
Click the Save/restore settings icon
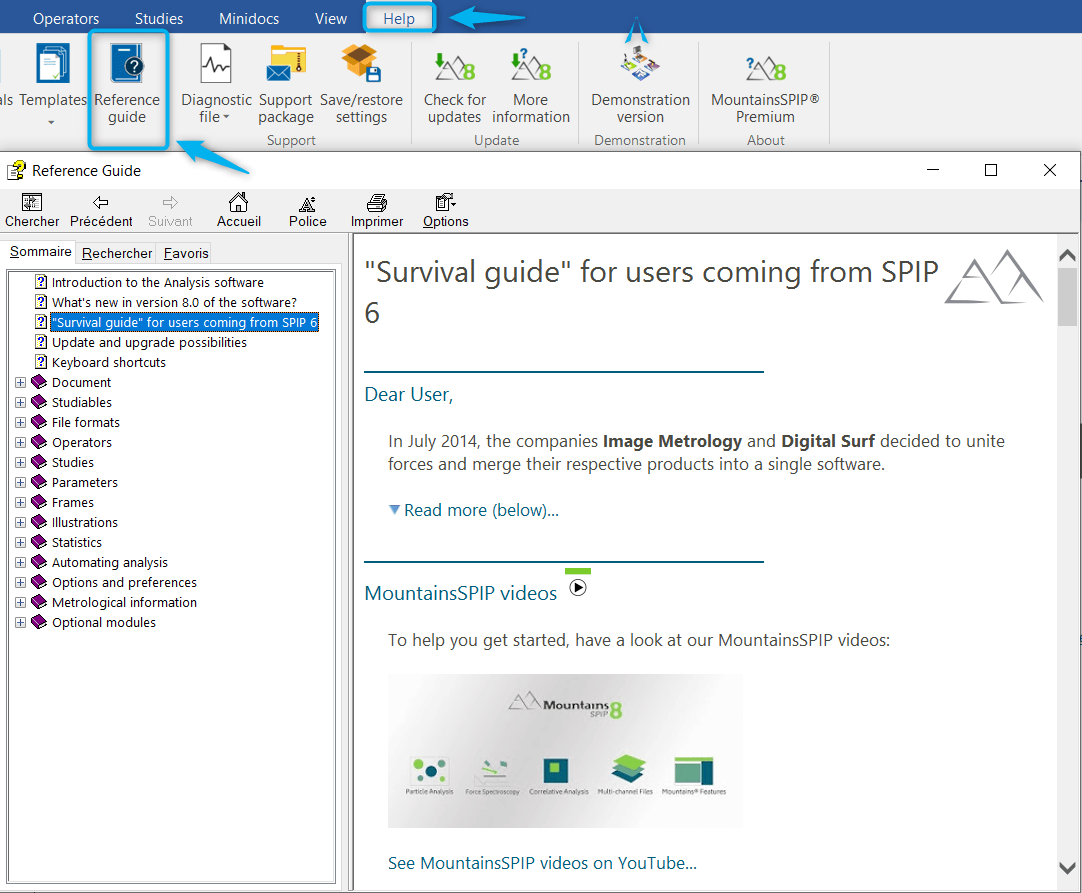pyautogui.click(x=361, y=66)
